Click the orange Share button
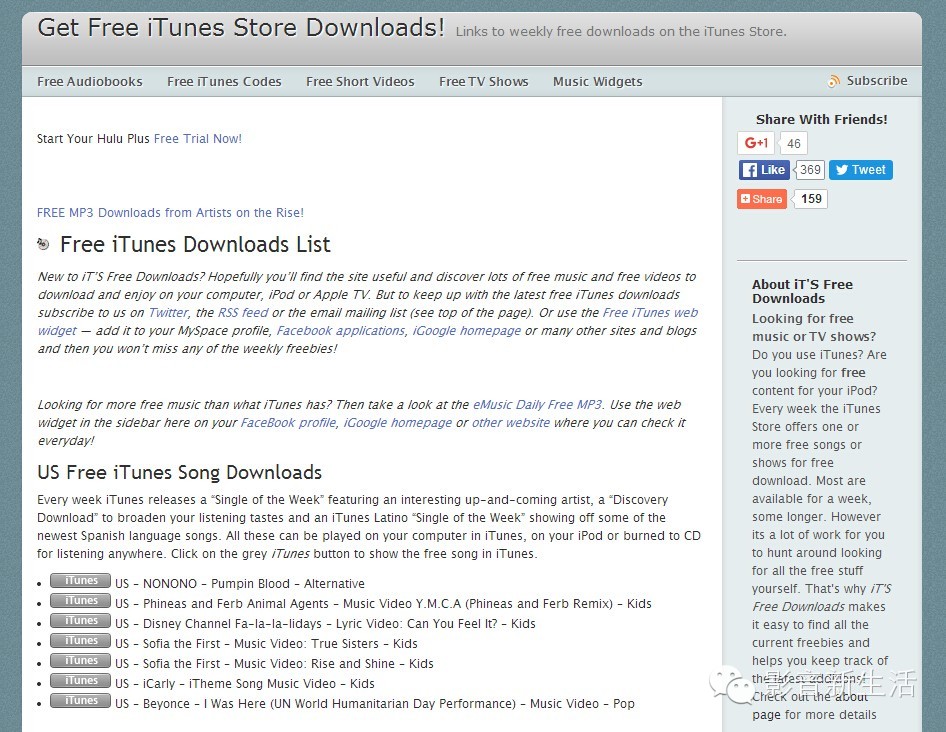The width and height of the screenshot is (946, 732). click(x=762, y=199)
